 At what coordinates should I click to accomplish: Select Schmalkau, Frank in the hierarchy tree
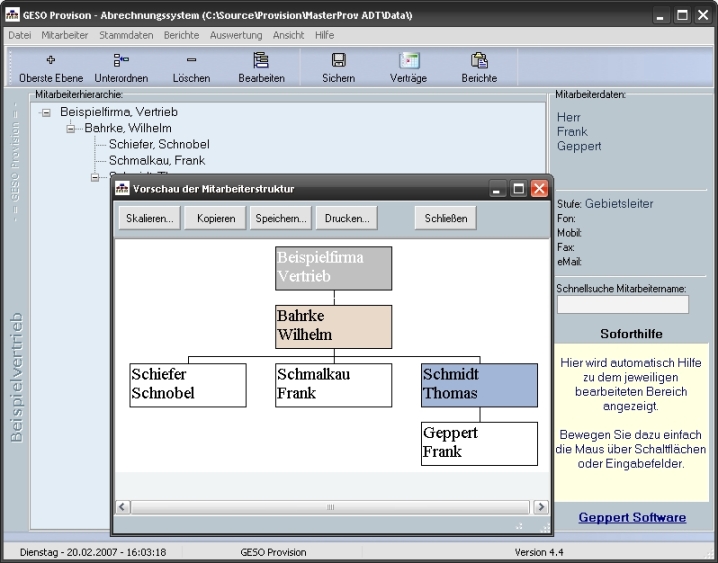click(x=157, y=160)
